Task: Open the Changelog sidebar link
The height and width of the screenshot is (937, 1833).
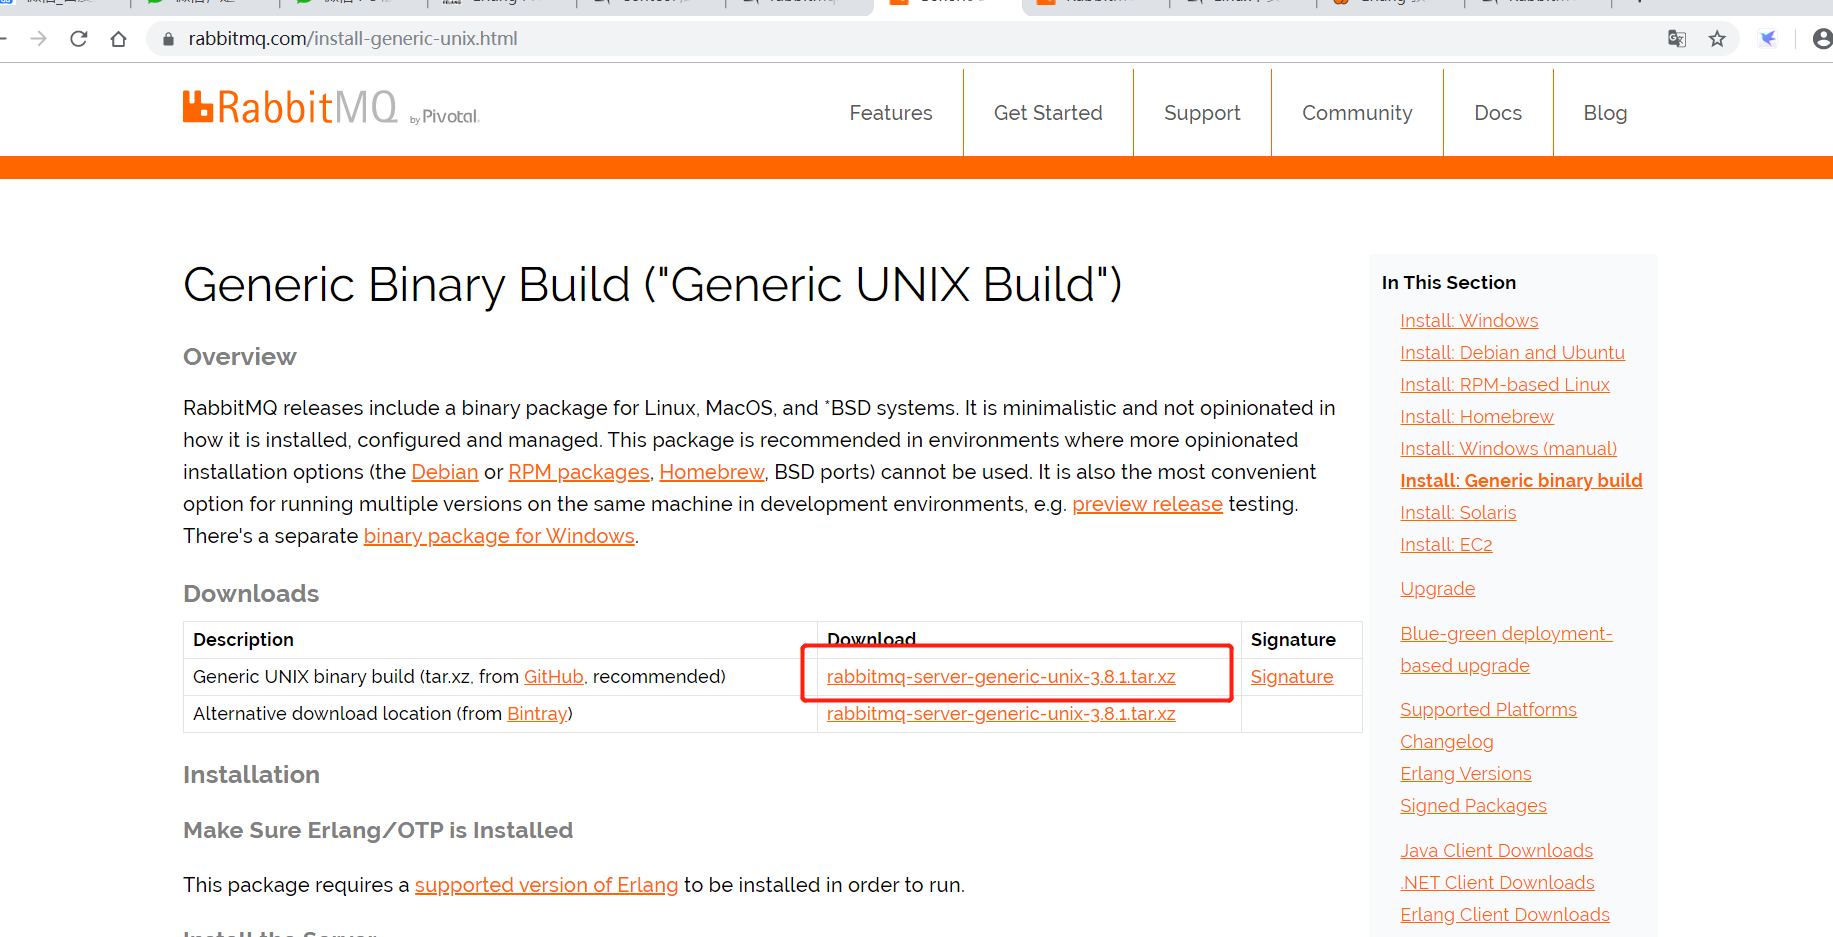Action: point(1447,742)
